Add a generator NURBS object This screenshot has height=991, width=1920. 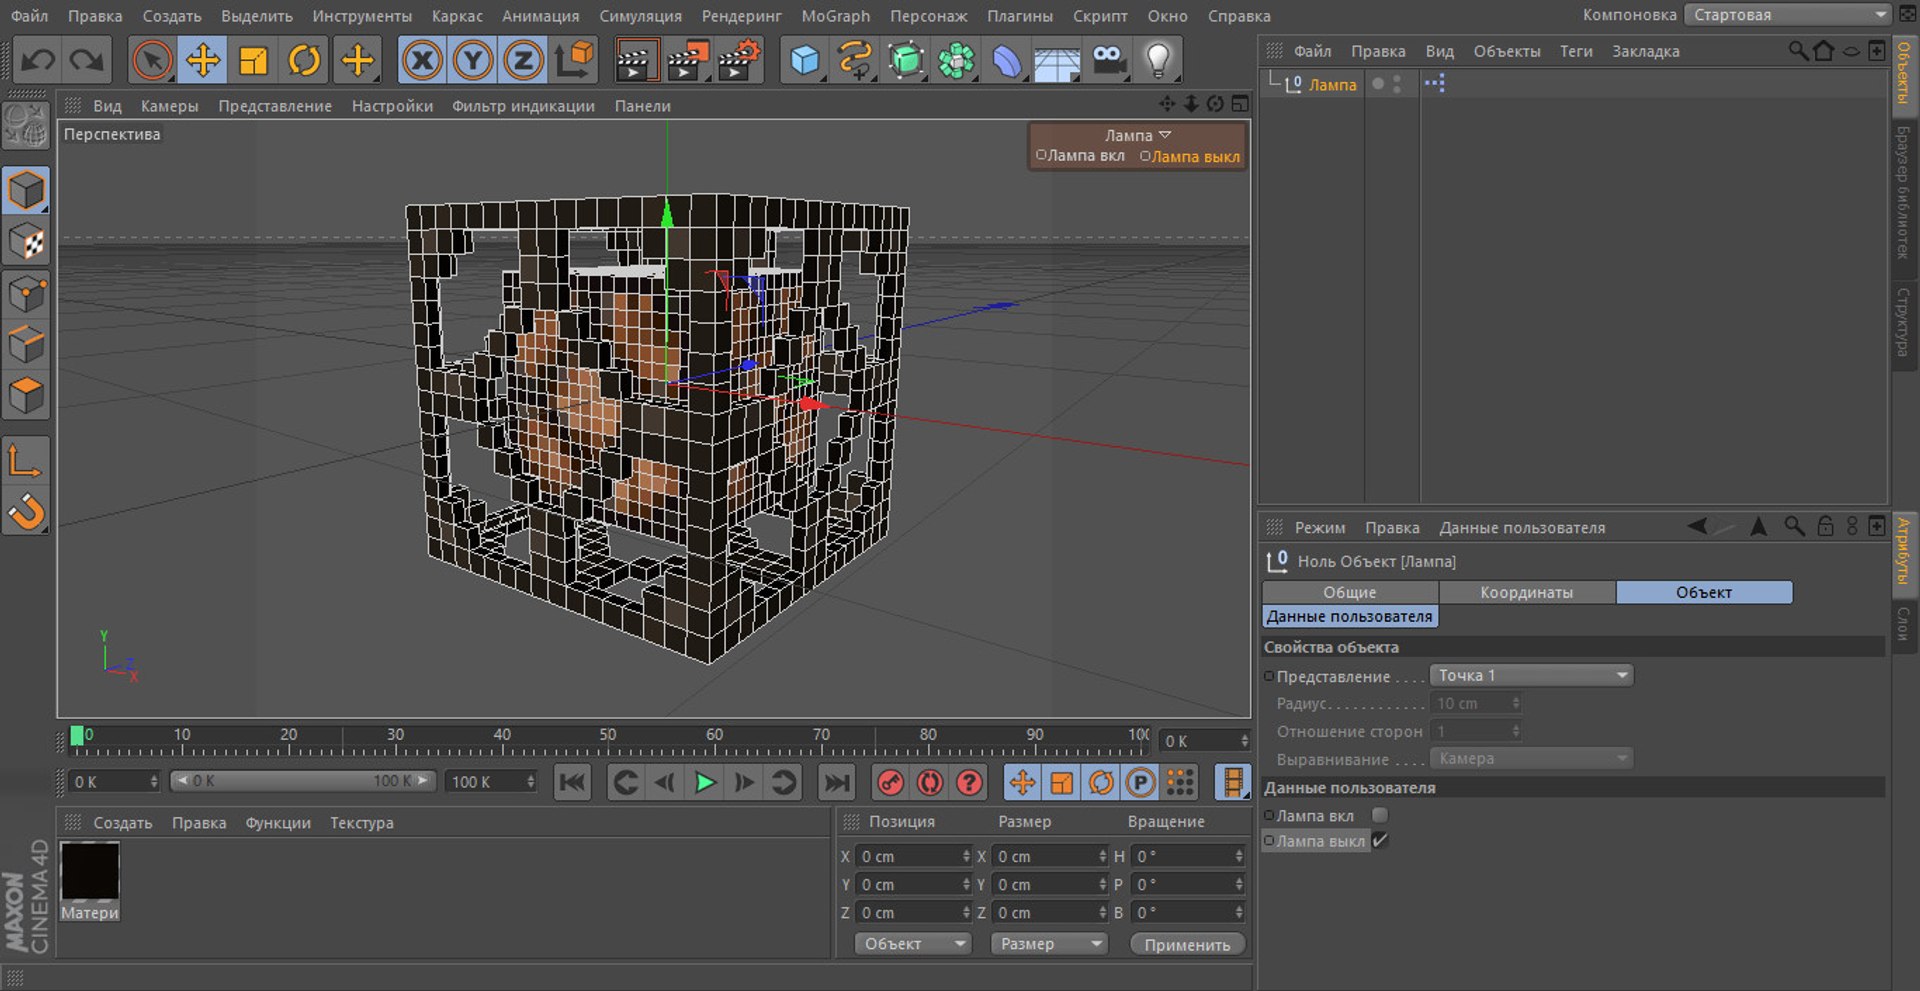(906, 61)
